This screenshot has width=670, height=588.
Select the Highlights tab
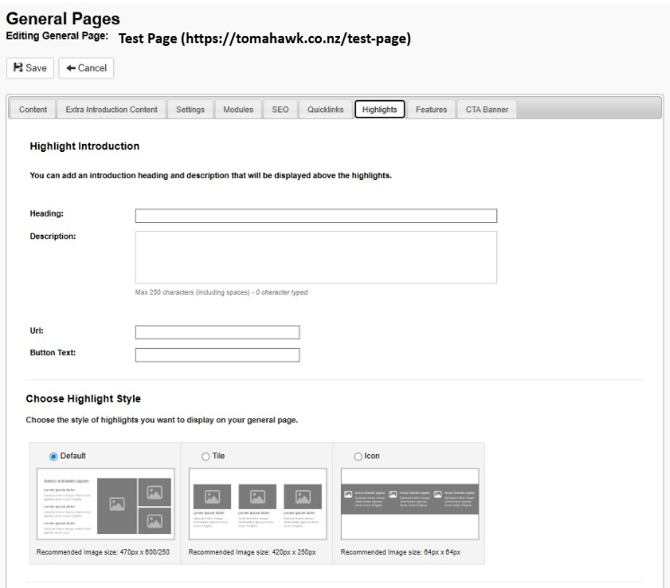point(379,109)
